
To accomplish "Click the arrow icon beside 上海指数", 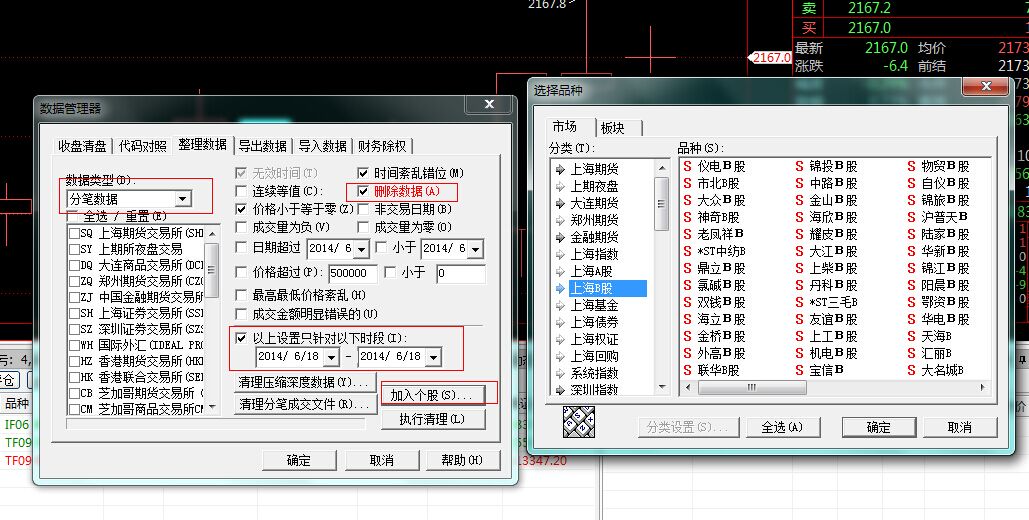I will (560, 254).
